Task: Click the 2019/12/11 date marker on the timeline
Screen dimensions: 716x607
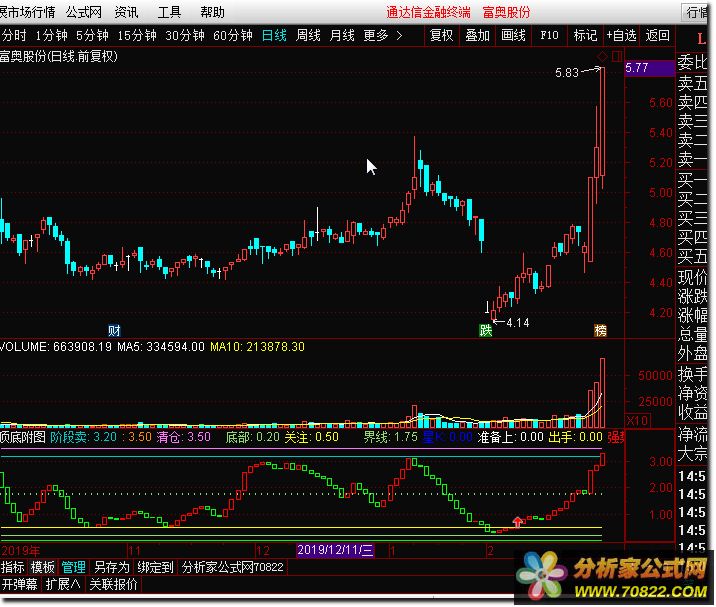Action: point(335,551)
